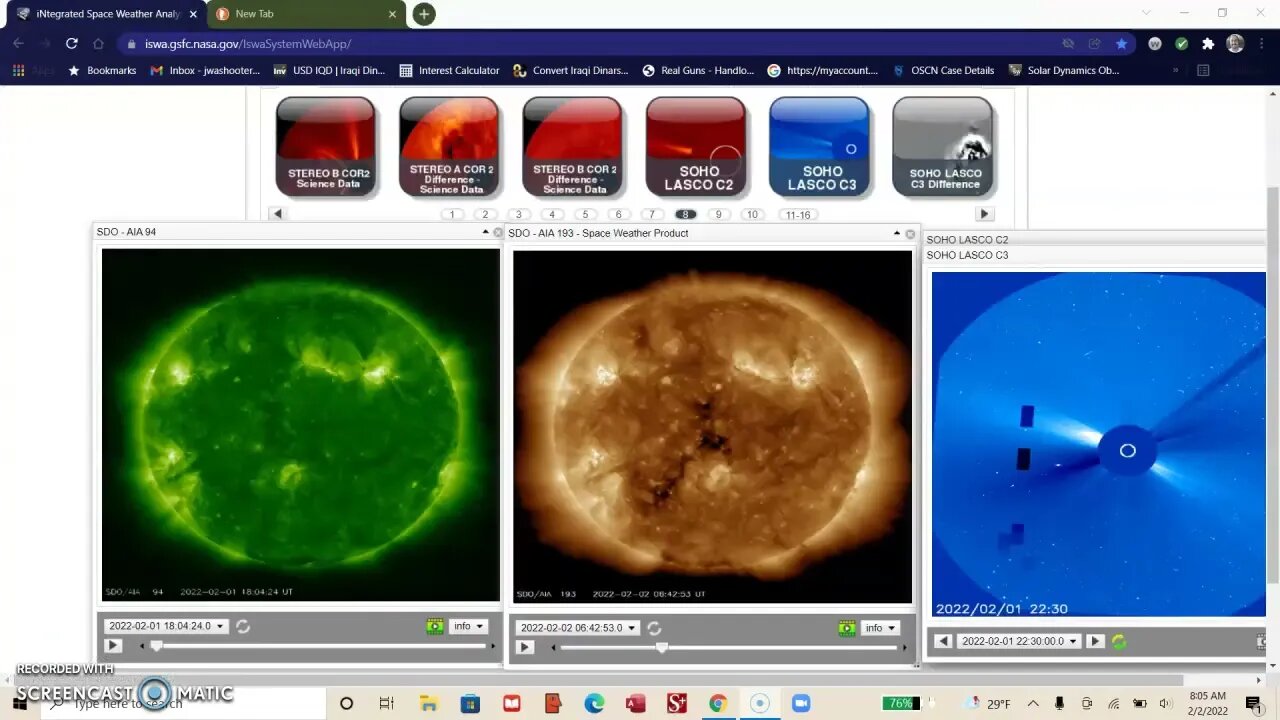The width and height of the screenshot is (1280, 720).
Task: Click the green AIA 94 sun image
Action: pyautogui.click(x=301, y=425)
